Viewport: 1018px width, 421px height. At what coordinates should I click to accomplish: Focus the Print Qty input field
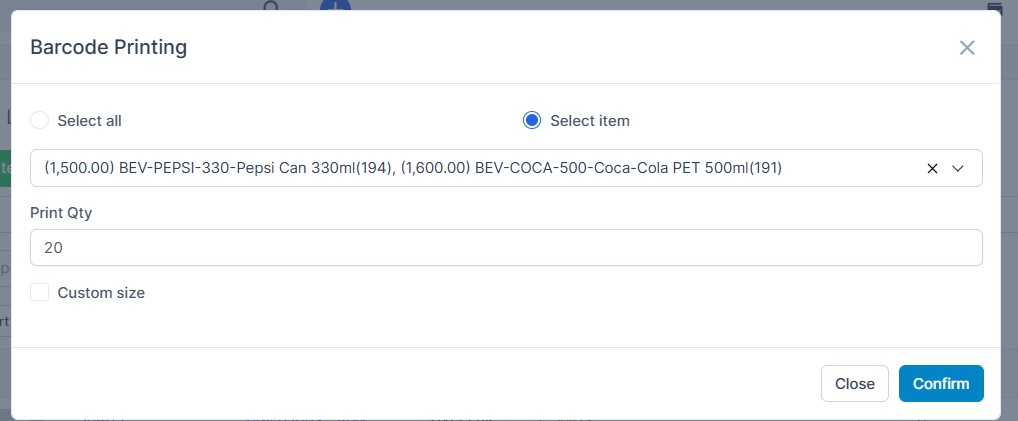[506, 248]
